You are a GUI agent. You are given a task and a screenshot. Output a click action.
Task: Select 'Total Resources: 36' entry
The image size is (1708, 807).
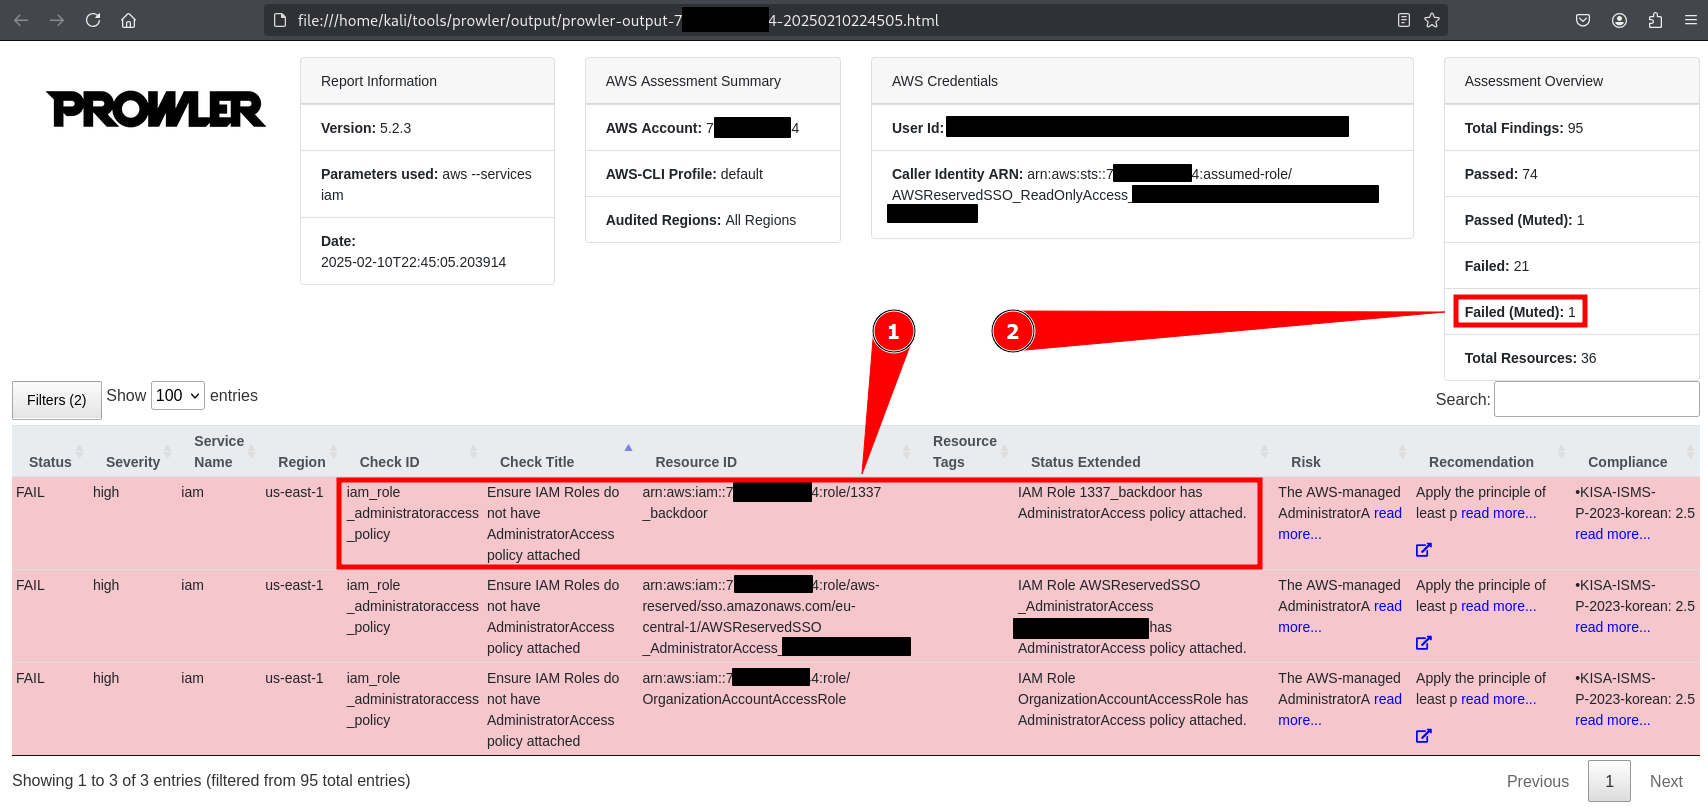point(1530,358)
